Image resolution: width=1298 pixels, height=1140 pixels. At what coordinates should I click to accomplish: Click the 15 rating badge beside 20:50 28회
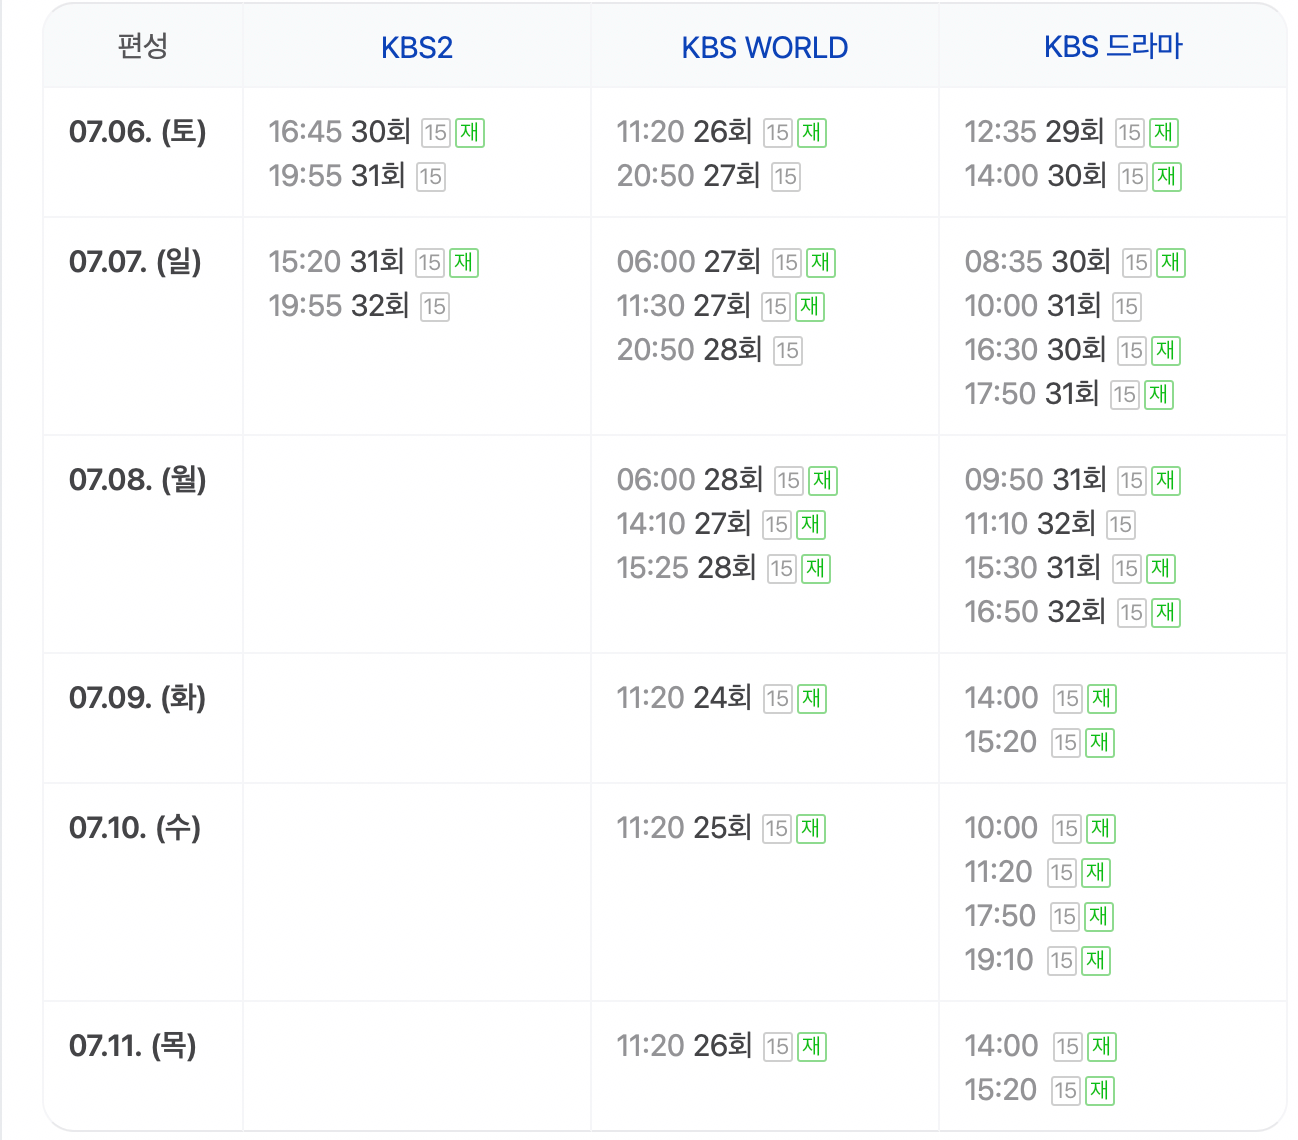coord(788,351)
